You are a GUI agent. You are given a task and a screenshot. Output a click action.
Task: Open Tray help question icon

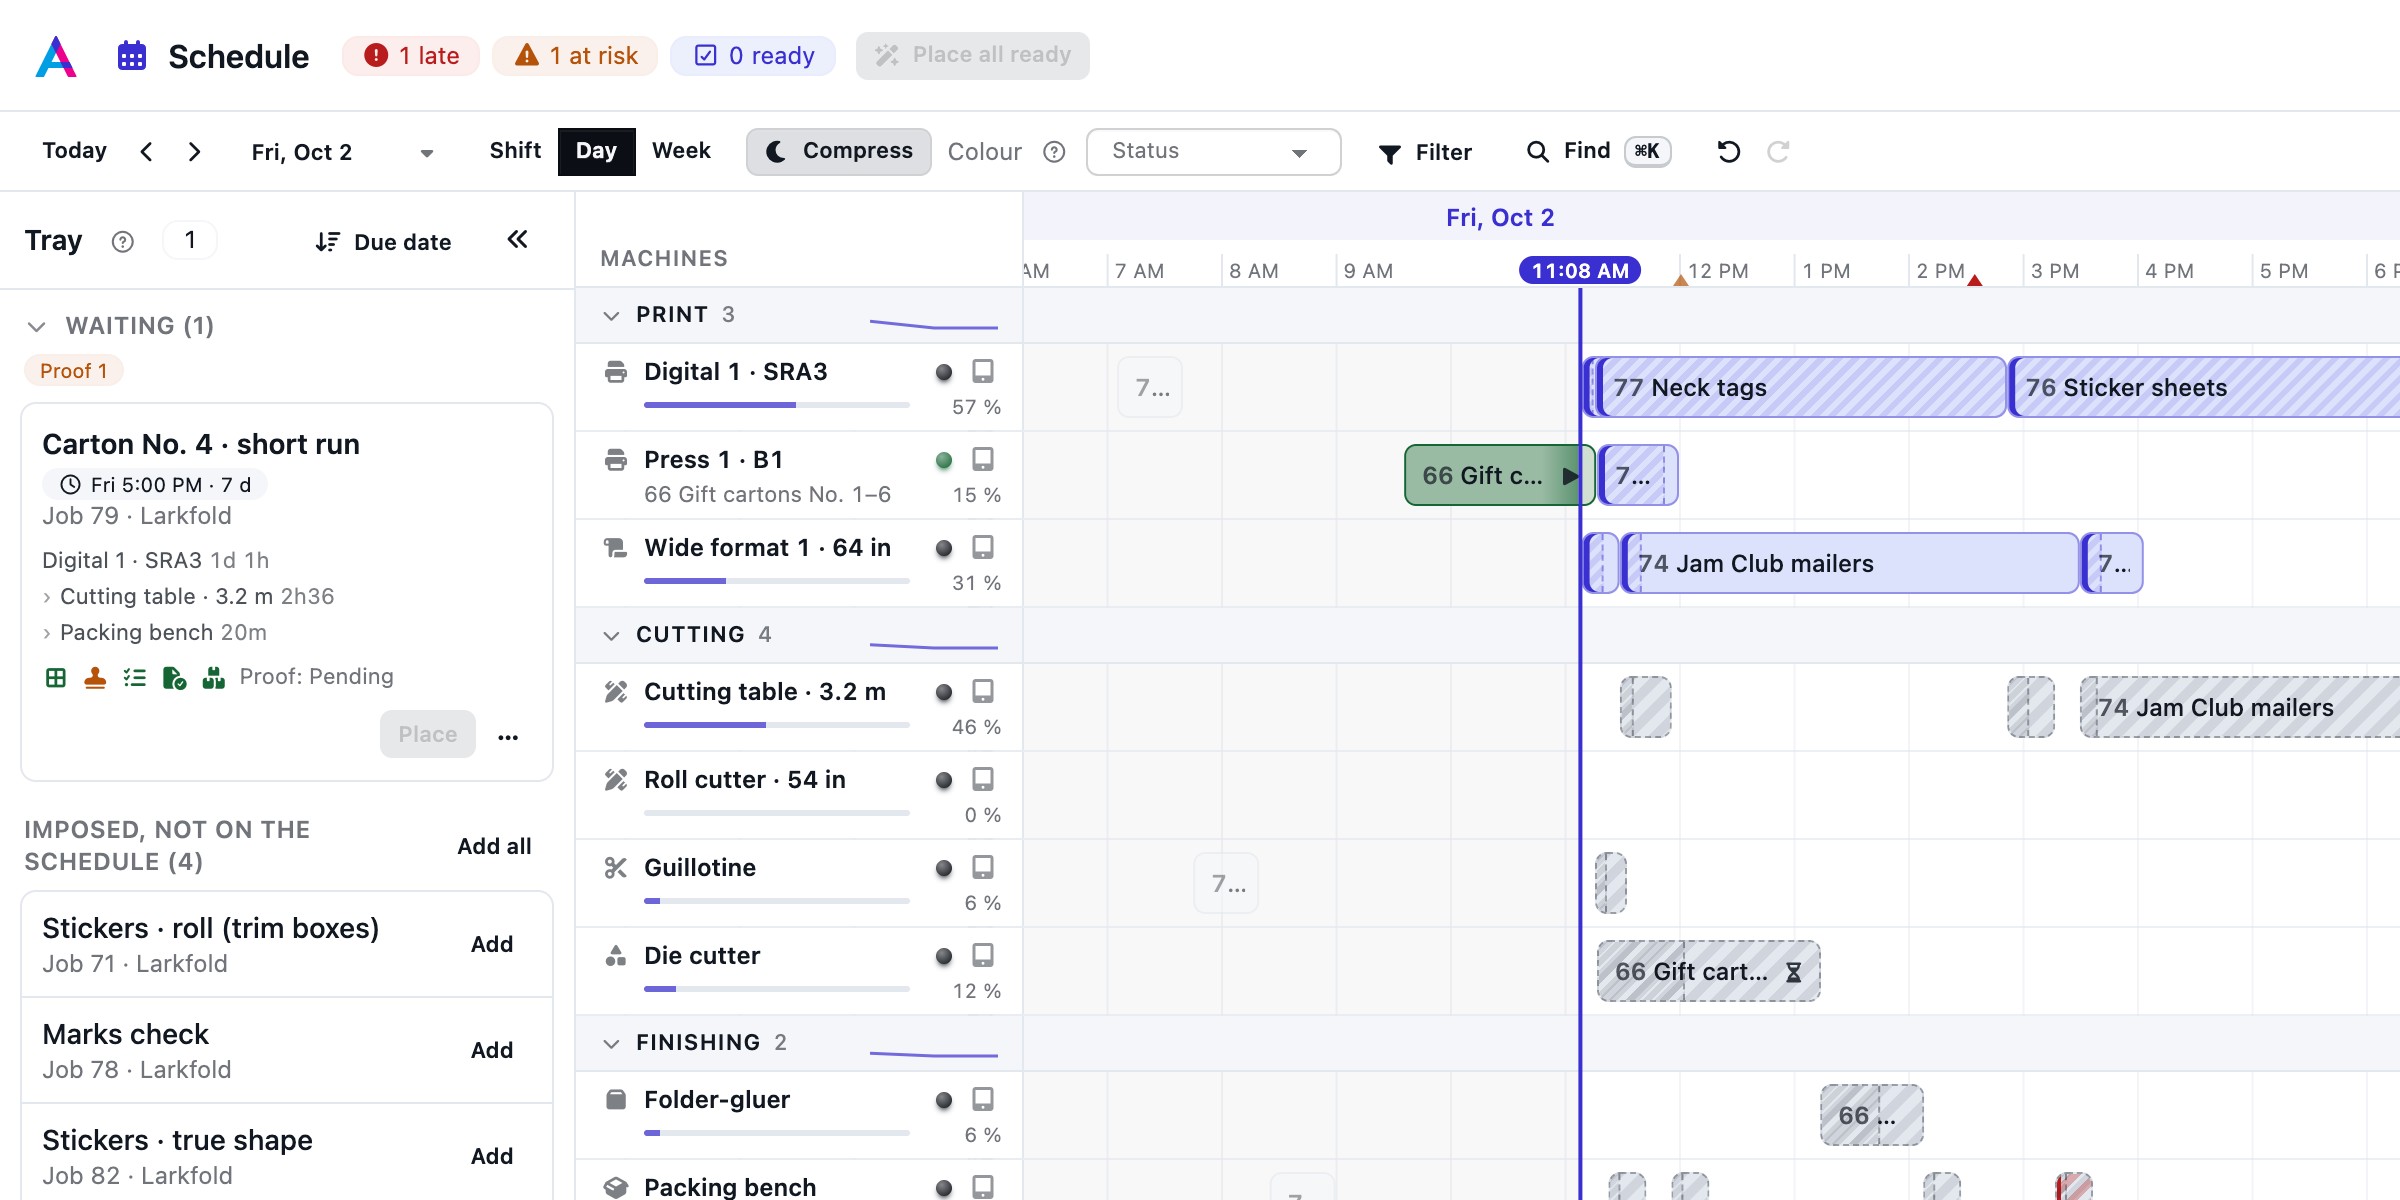(x=122, y=242)
